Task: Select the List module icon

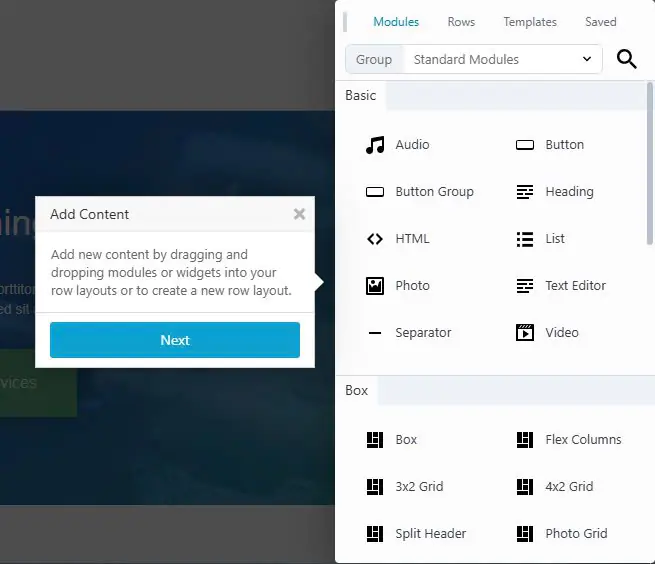Action: [x=525, y=239]
